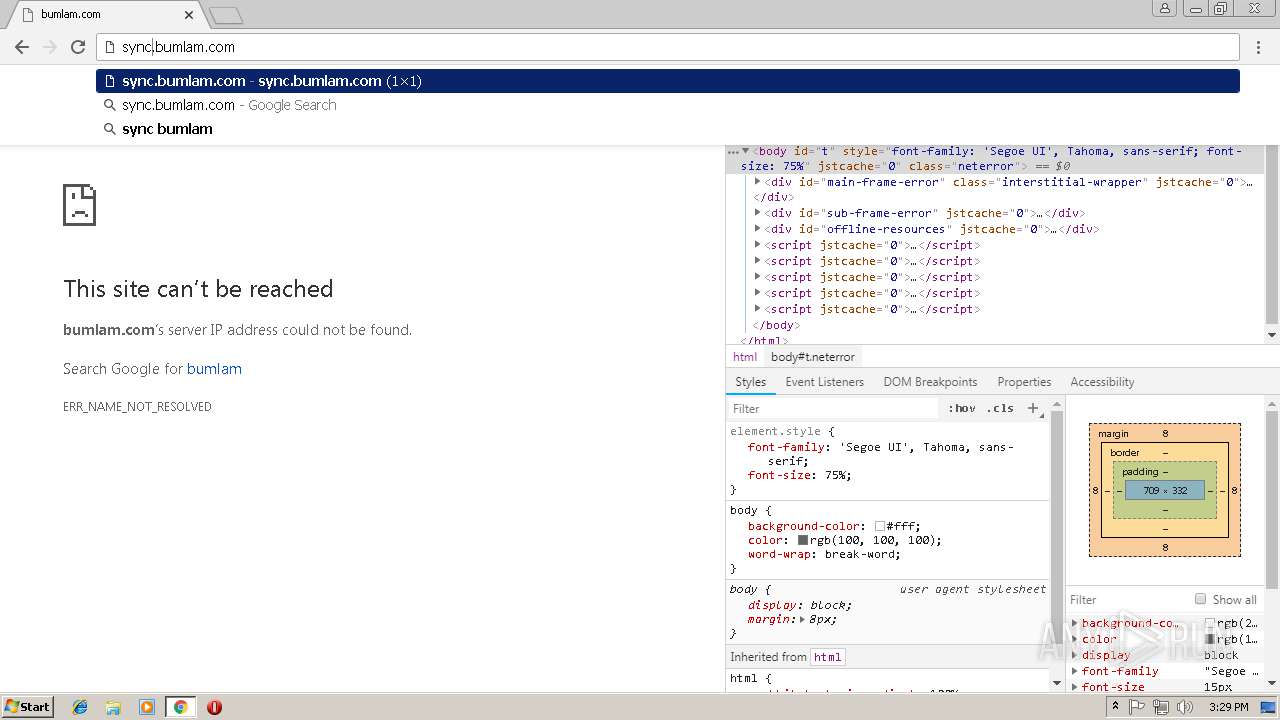Open rgb(100, 100, 100) color swatch

tap(803, 540)
